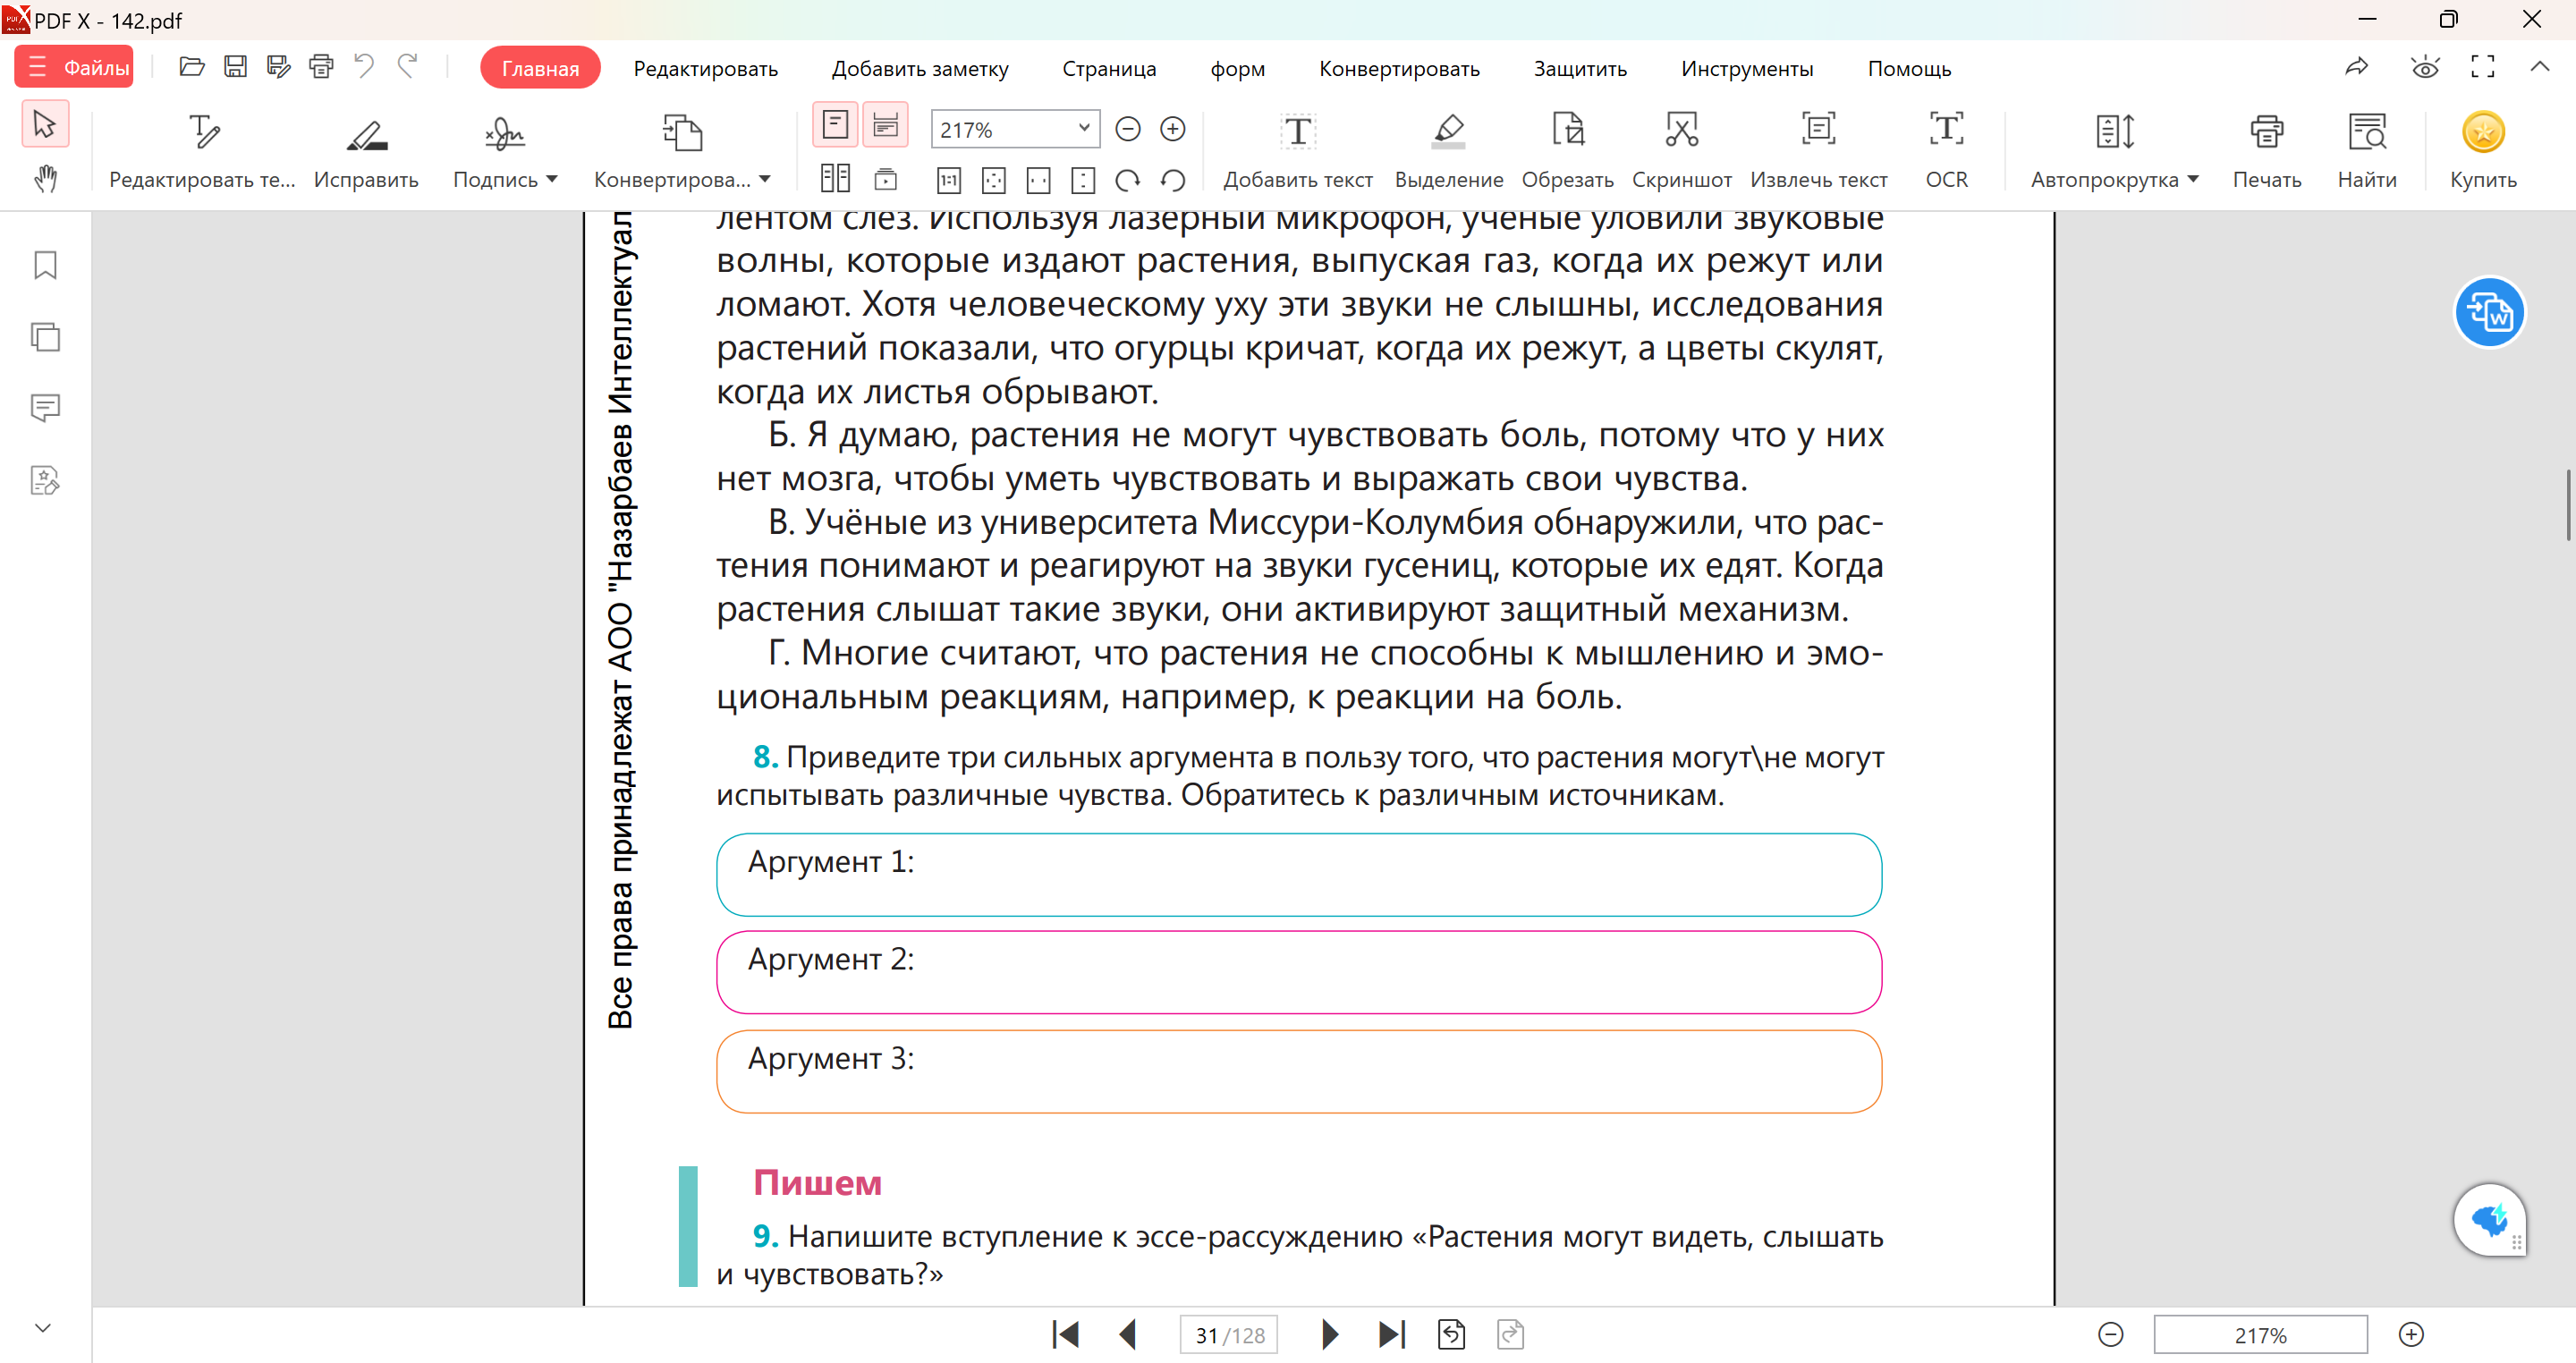Screen dimensions: 2576x1363
Task: Click the Extract Text (Извлечь текст) icon
Action: point(1818,131)
